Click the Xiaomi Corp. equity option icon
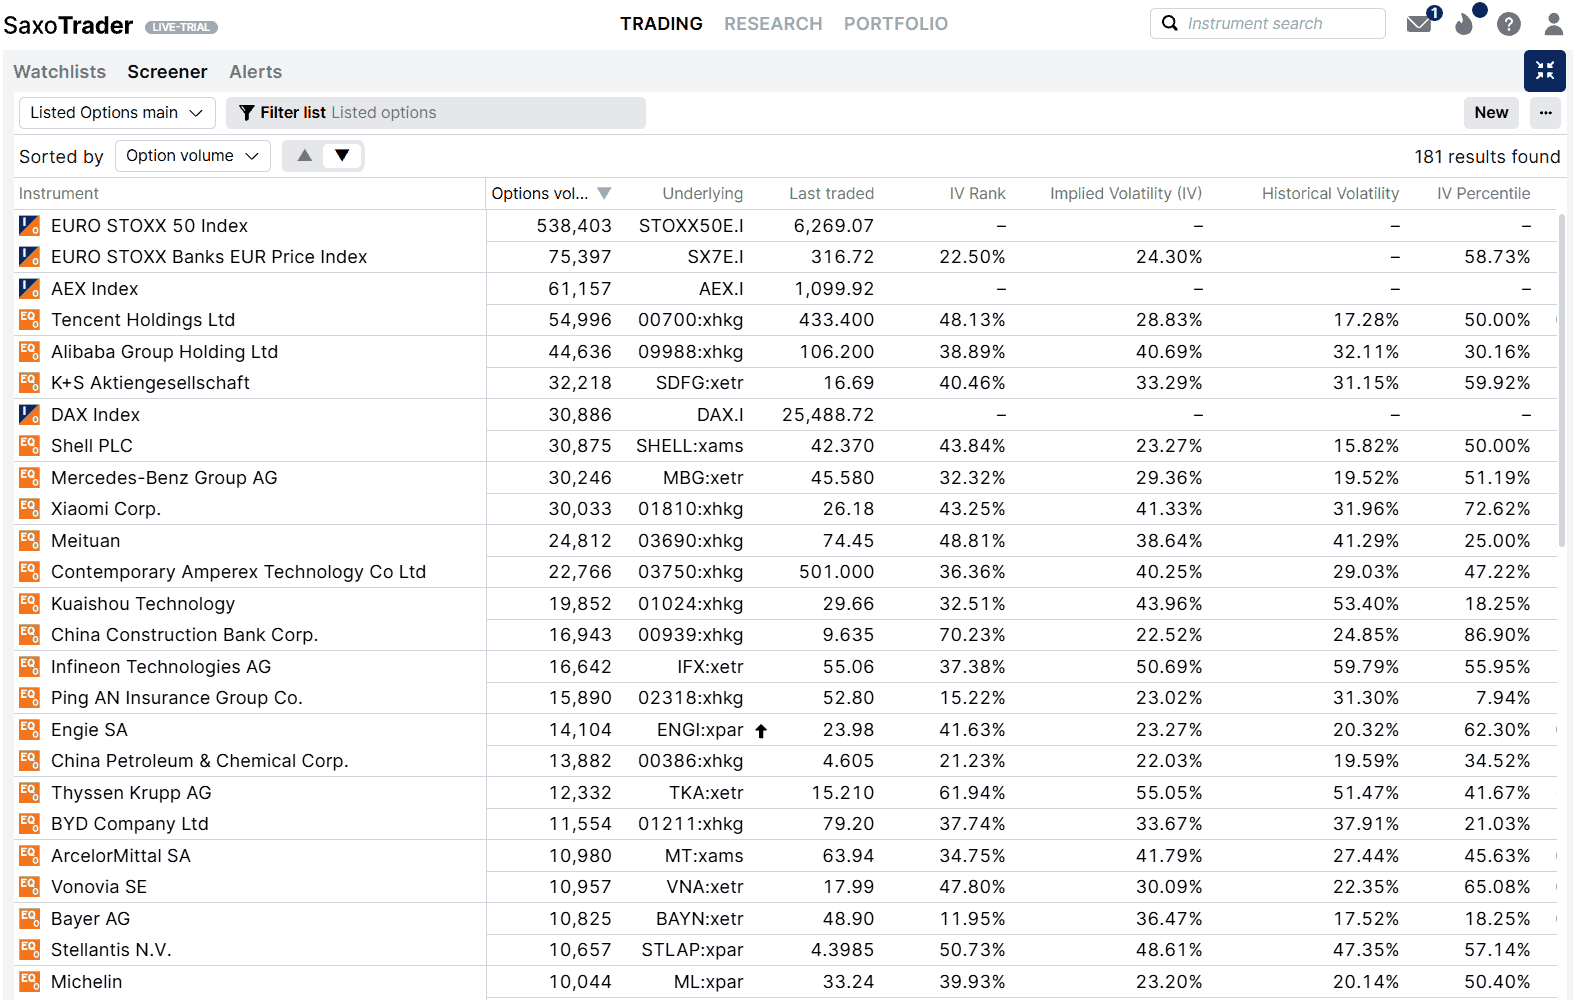1573x1000 pixels. point(29,509)
